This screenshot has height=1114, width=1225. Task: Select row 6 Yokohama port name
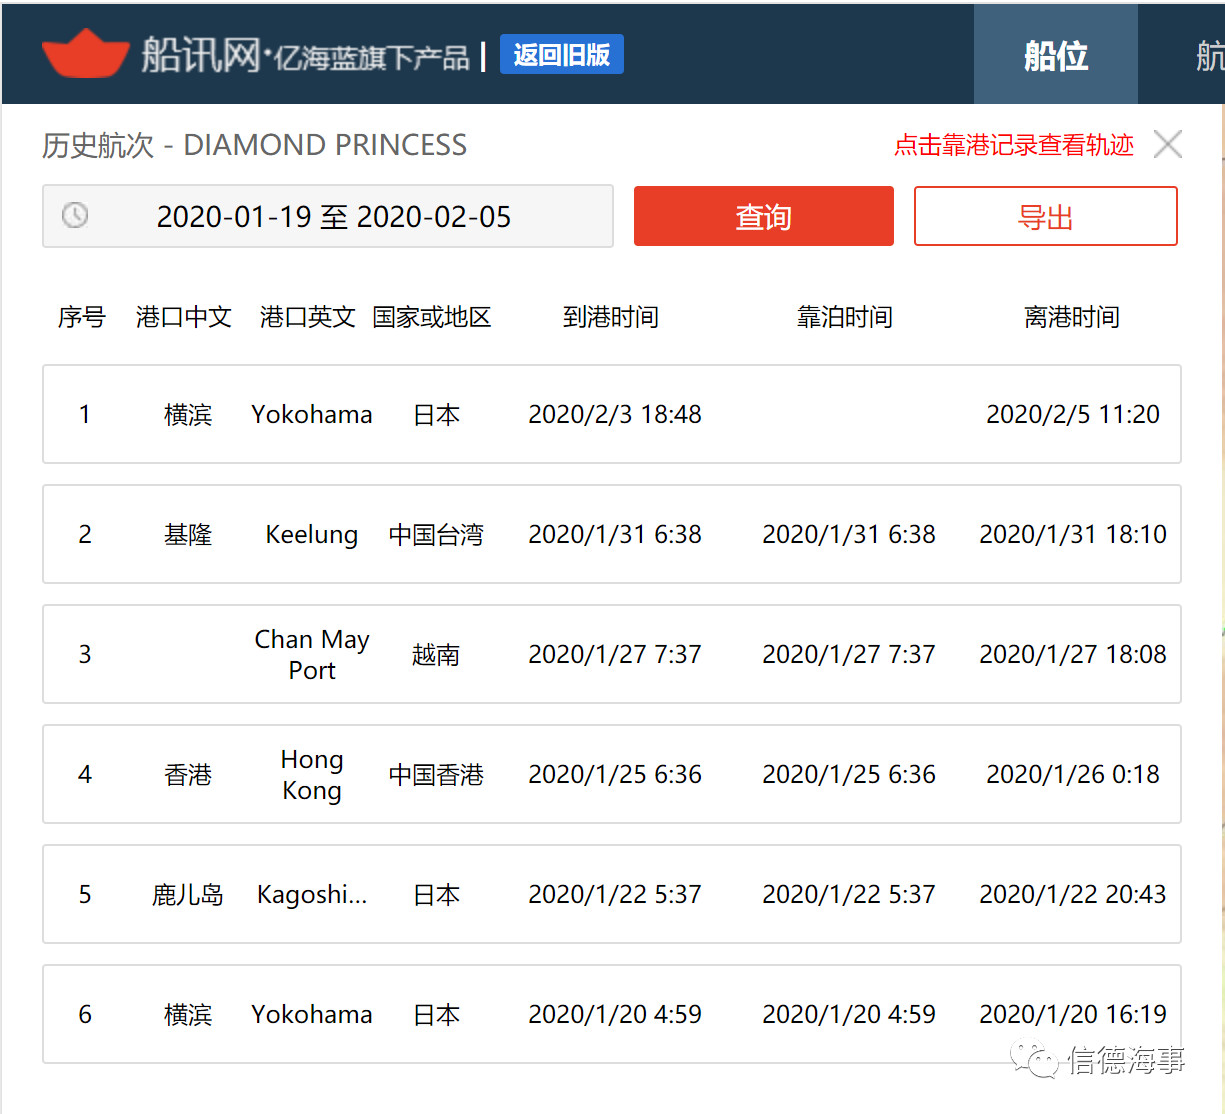click(312, 1014)
